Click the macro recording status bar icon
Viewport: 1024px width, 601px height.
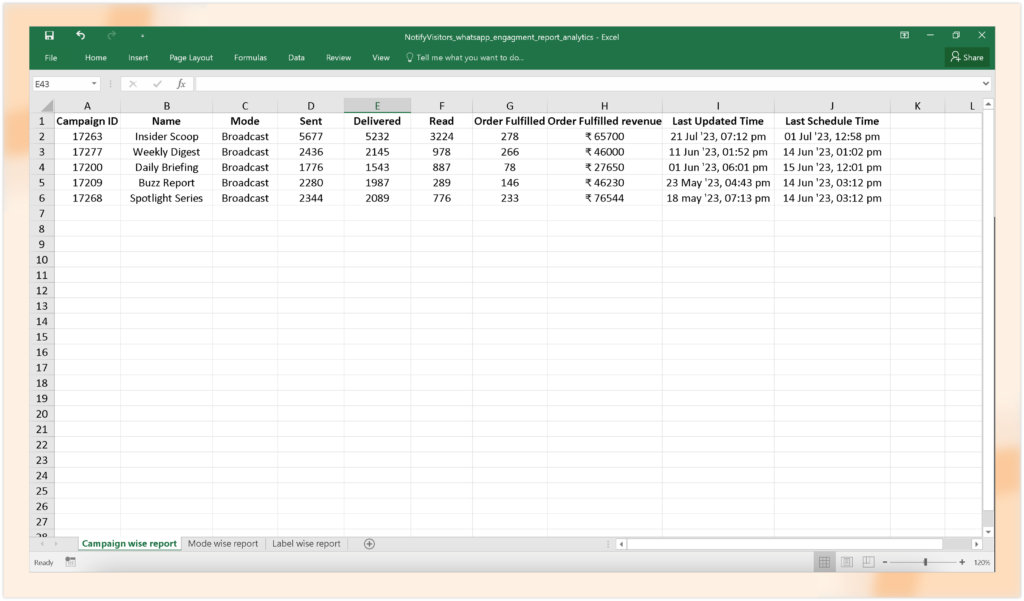click(71, 563)
